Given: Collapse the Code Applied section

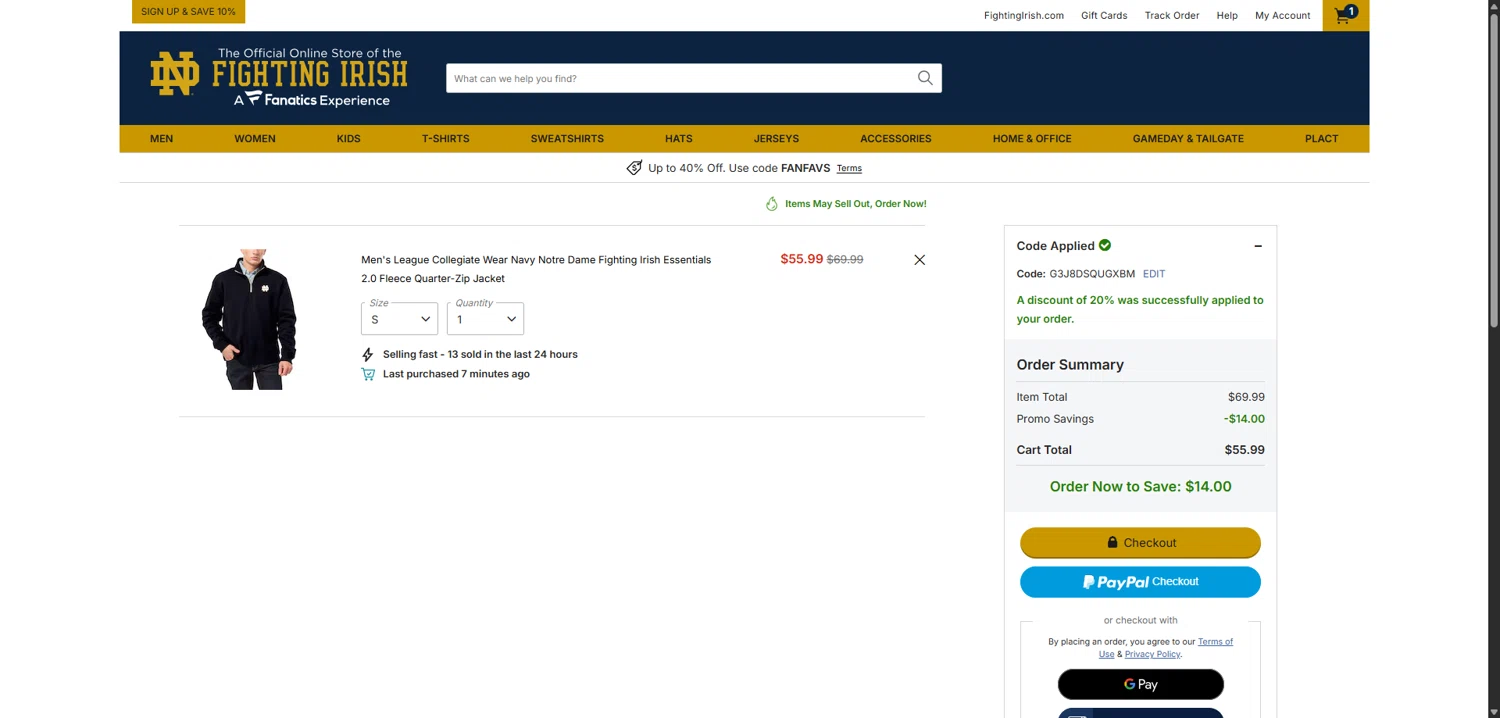Looking at the screenshot, I should pyautogui.click(x=1258, y=246).
